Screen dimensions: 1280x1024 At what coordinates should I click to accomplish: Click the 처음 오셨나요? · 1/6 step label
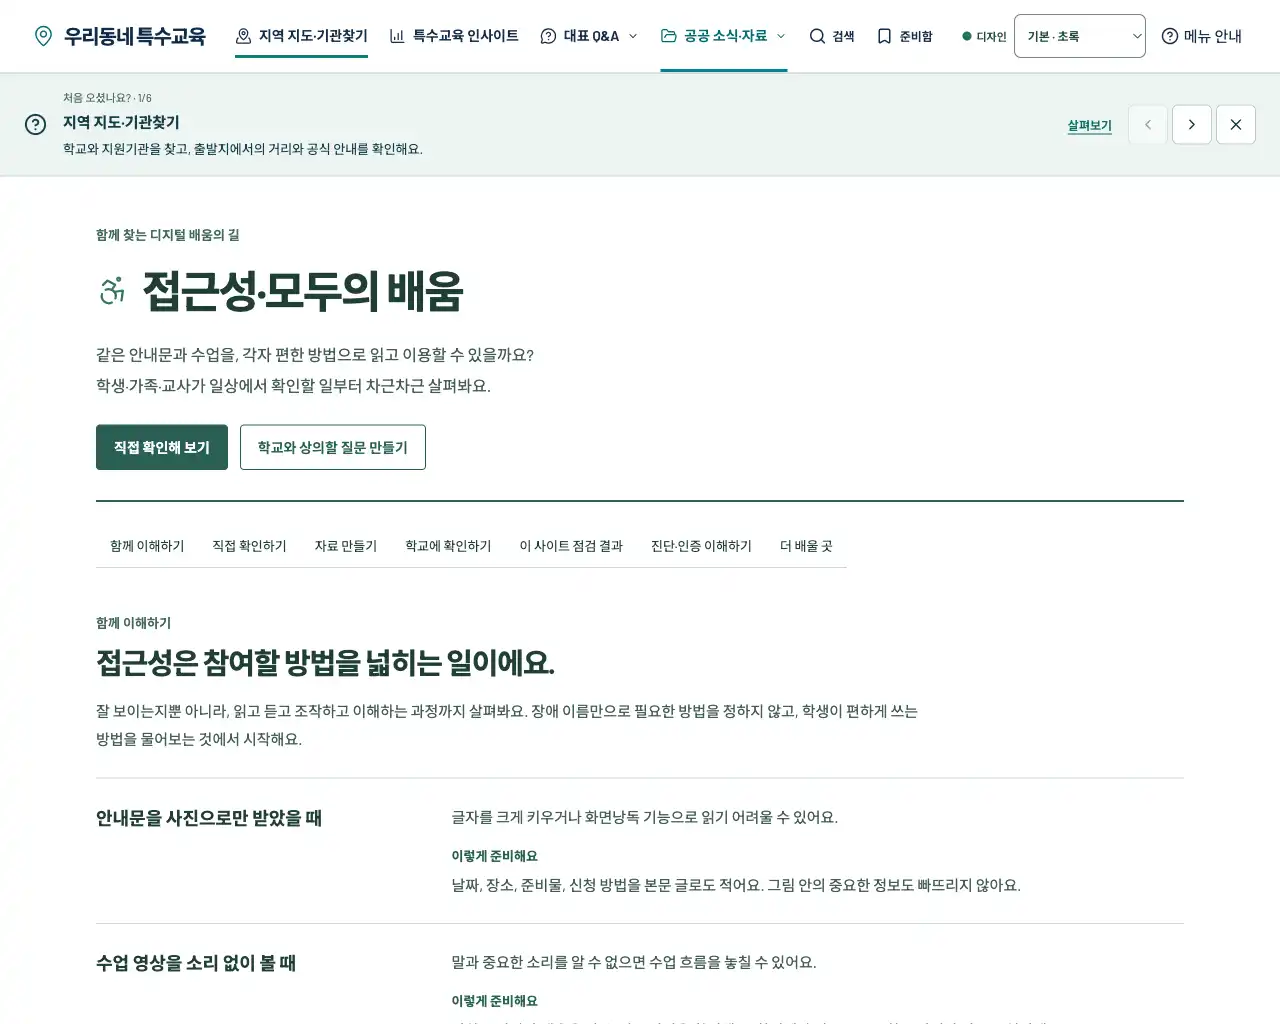(x=107, y=98)
